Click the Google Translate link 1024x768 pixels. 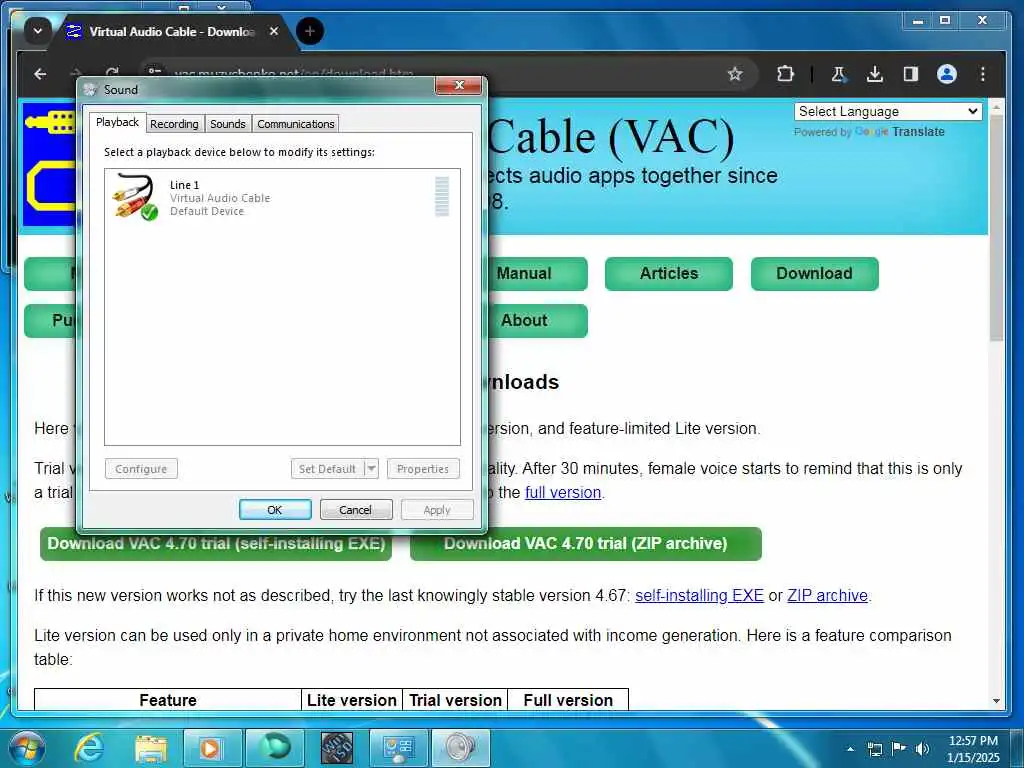[900, 132]
